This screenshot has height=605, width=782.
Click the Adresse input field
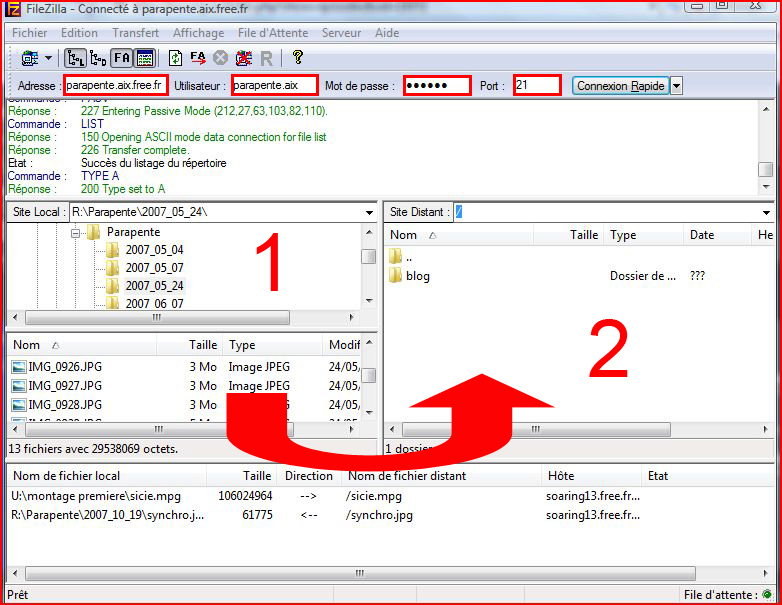coord(115,85)
